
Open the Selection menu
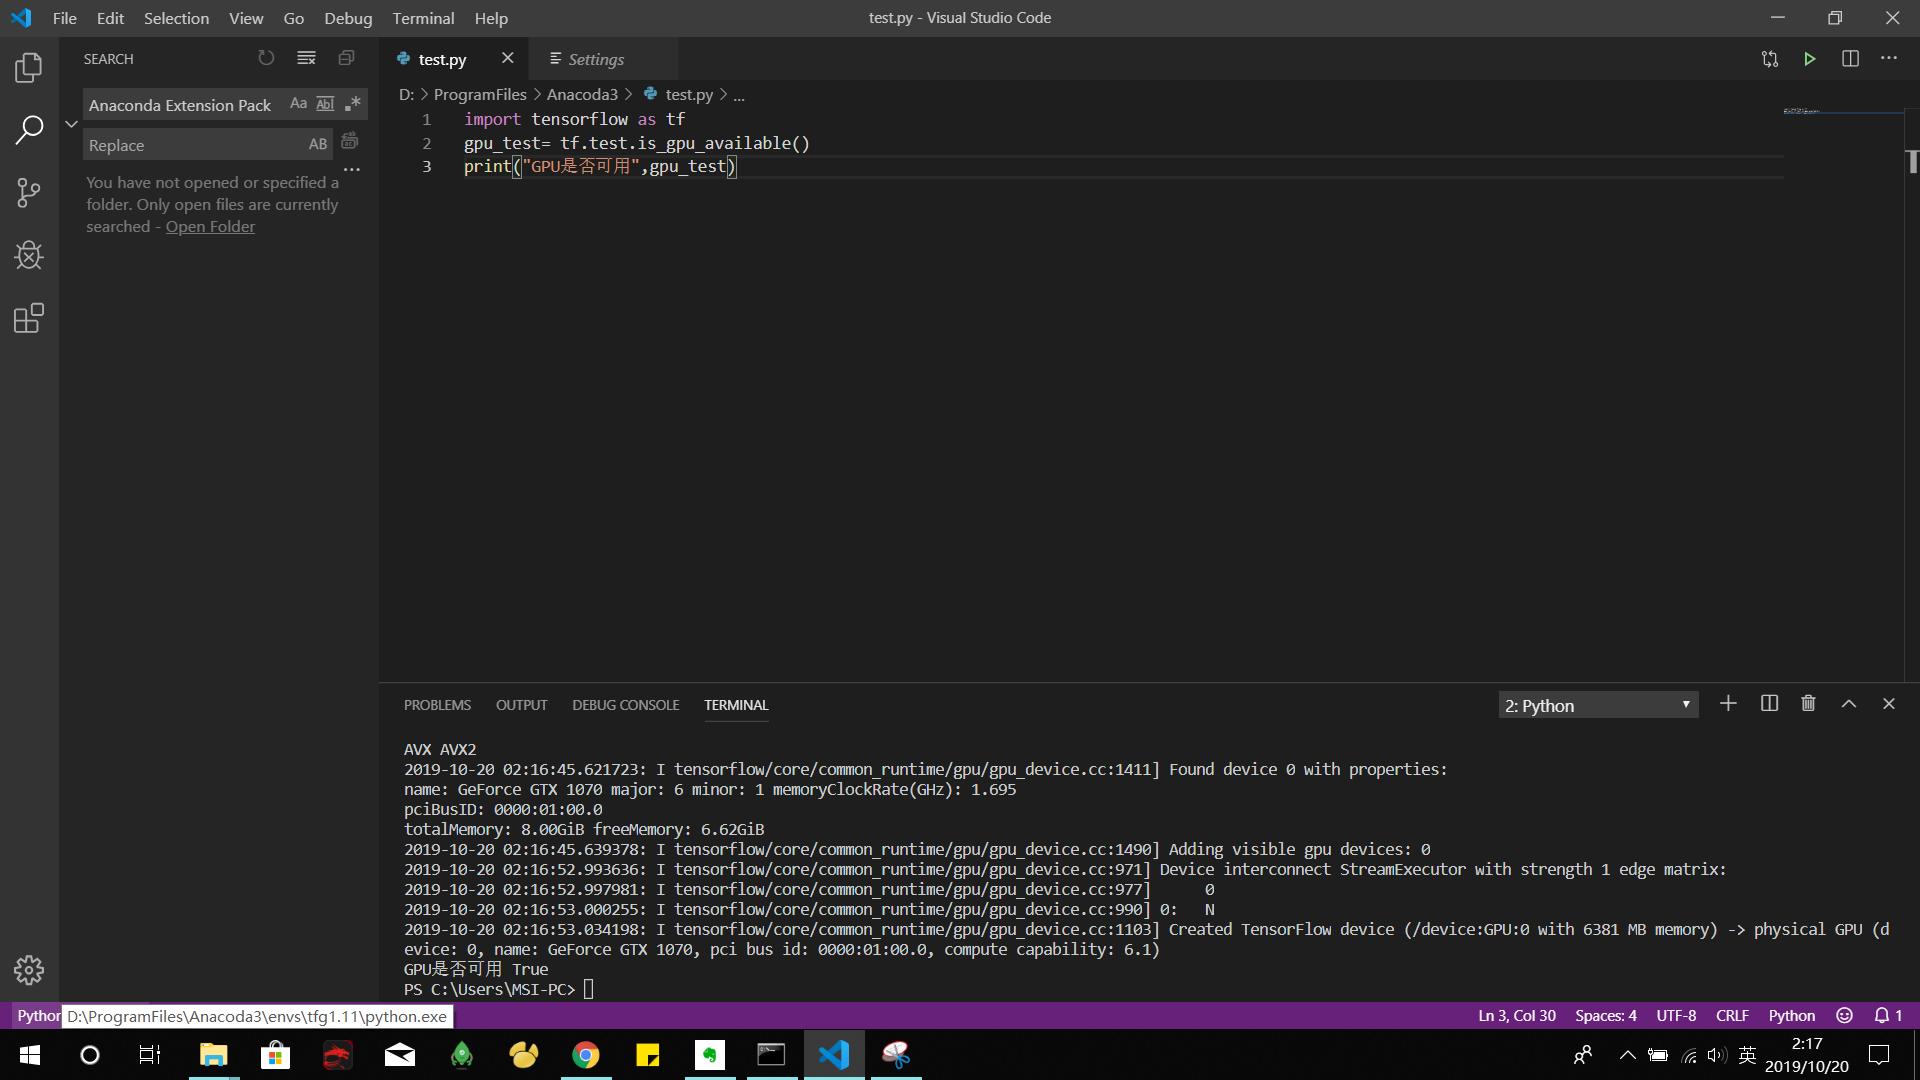176,18
